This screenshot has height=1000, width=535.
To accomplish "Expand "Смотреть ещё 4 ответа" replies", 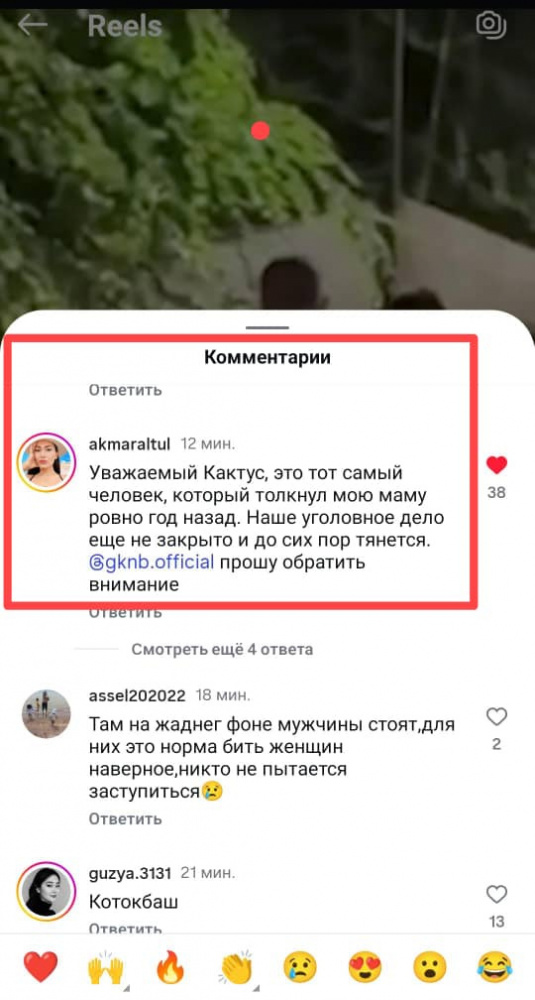I will click(x=222, y=650).
